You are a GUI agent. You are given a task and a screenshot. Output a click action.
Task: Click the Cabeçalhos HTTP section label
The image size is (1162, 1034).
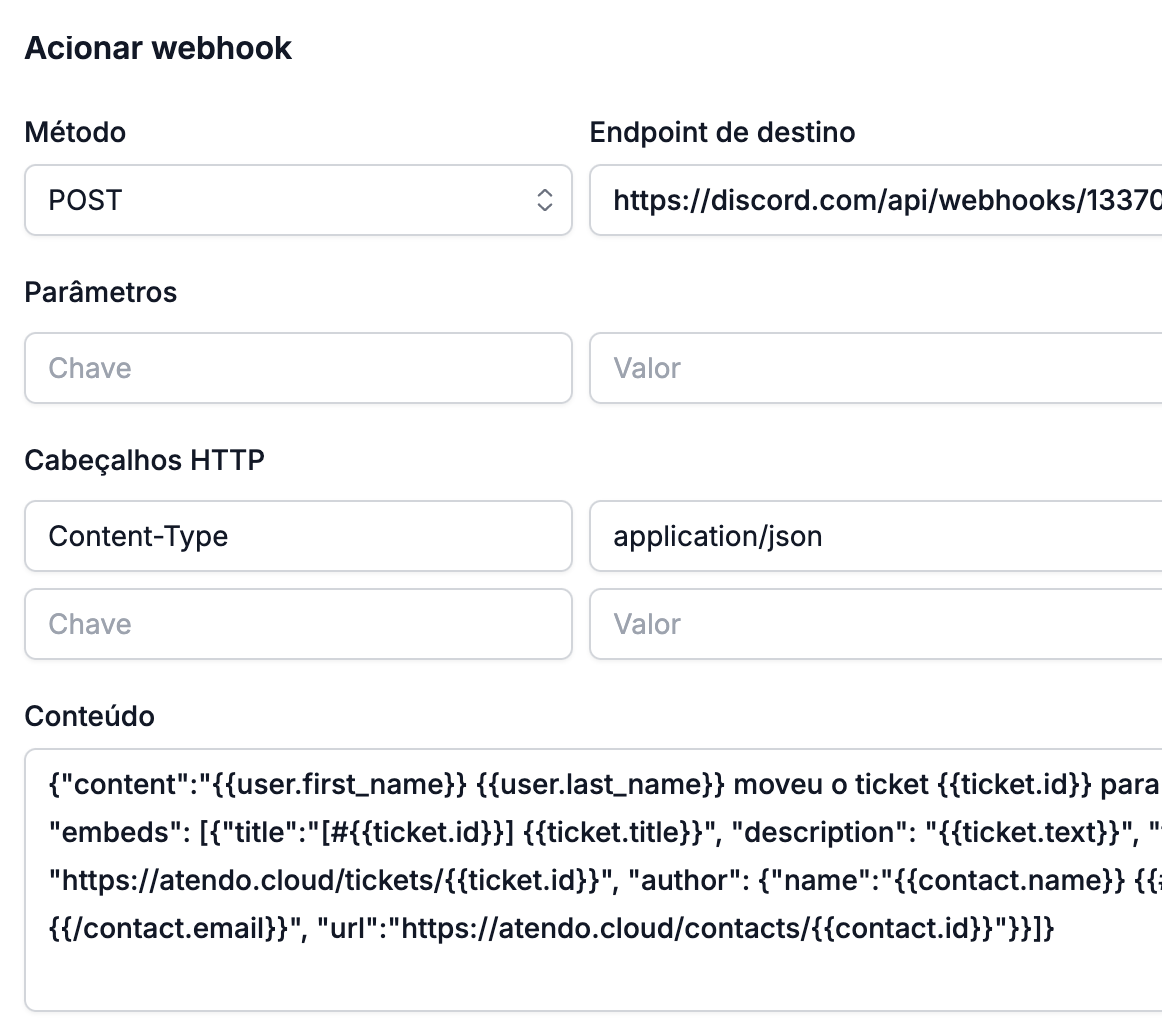pyautogui.click(x=144, y=460)
